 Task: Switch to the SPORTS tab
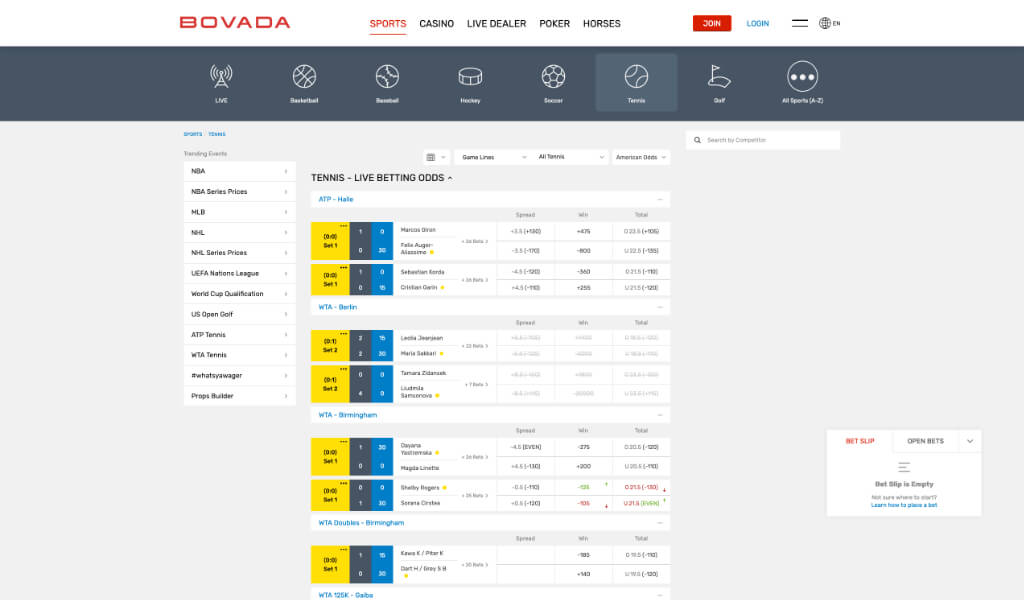(388, 24)
